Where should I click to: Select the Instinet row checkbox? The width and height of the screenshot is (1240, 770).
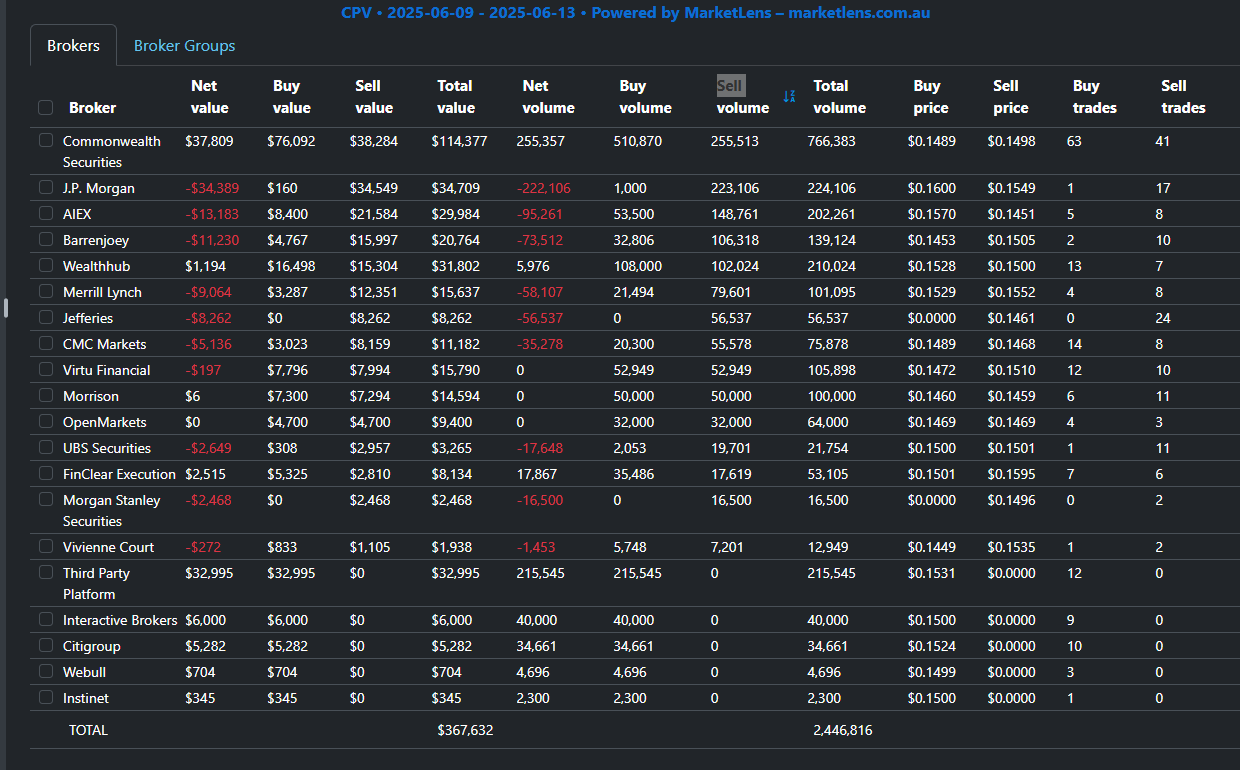45,697
